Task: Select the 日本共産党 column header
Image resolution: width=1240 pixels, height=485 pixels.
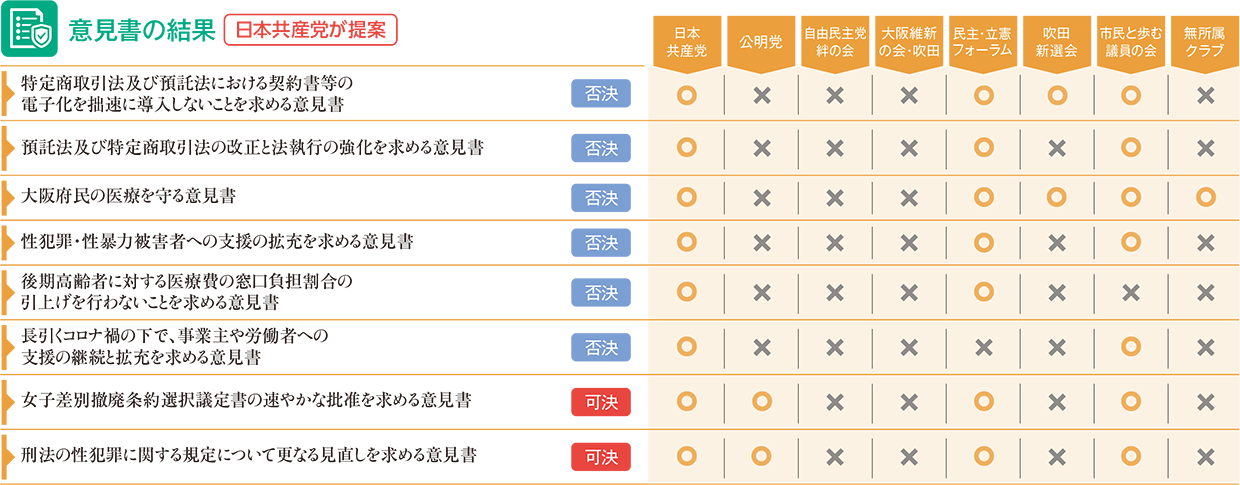Action: (x=687, y=43)
